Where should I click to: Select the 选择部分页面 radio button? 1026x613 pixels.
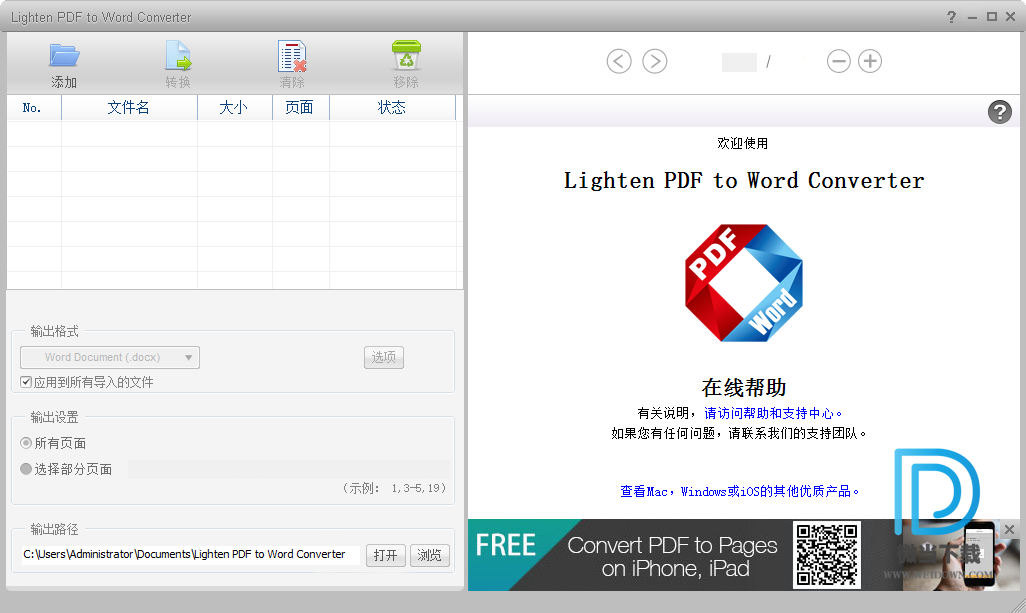pos(26,469)
